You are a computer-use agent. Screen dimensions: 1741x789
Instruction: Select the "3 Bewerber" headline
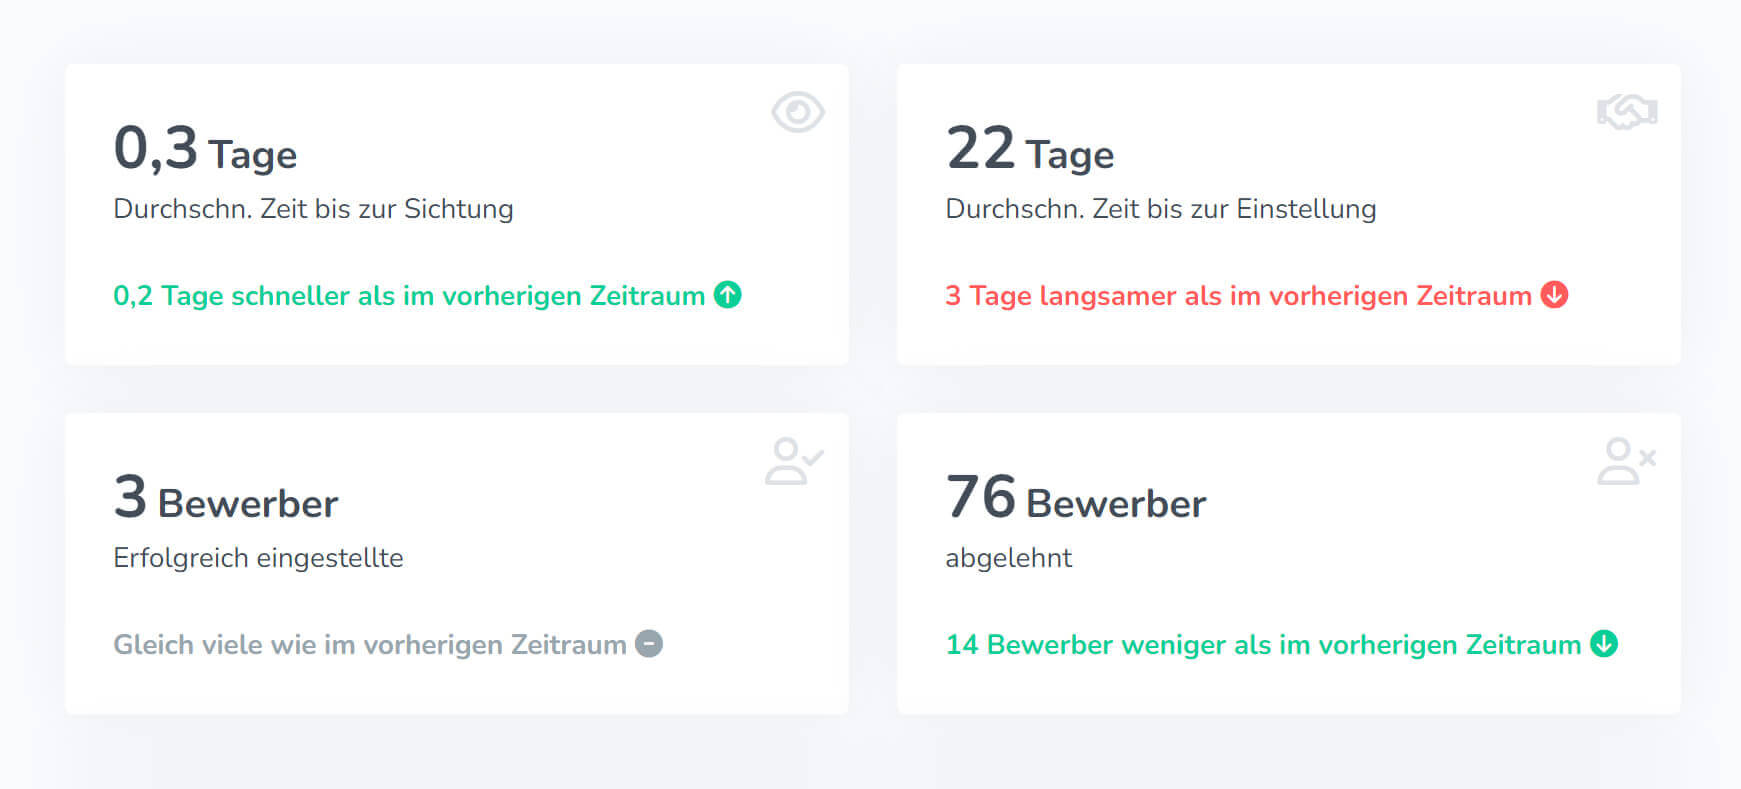pyautogui.click(x=226, y=499)
